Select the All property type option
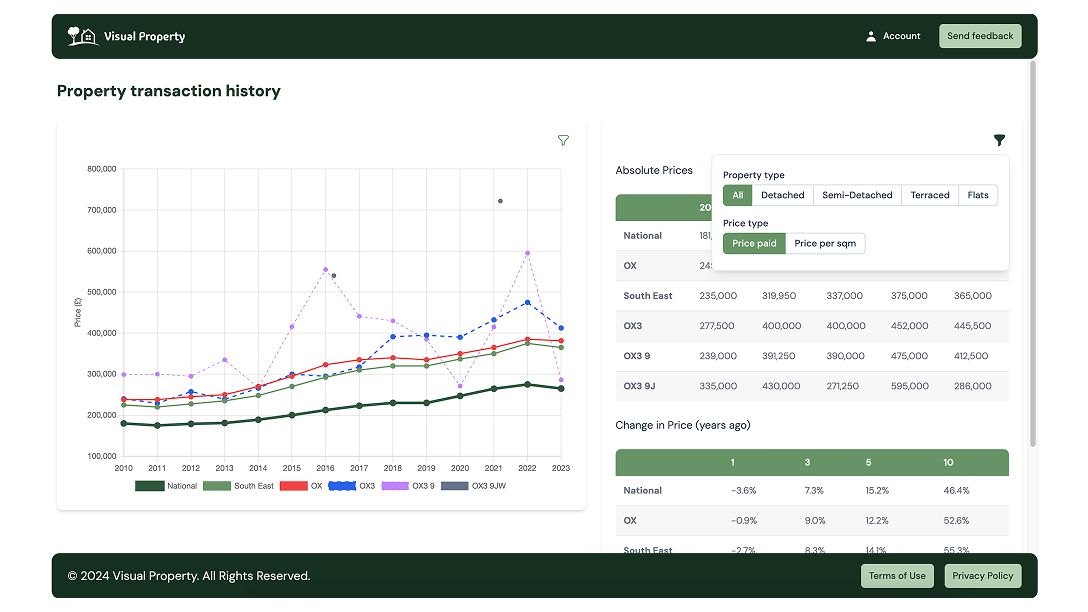 [x=738, y=195]
